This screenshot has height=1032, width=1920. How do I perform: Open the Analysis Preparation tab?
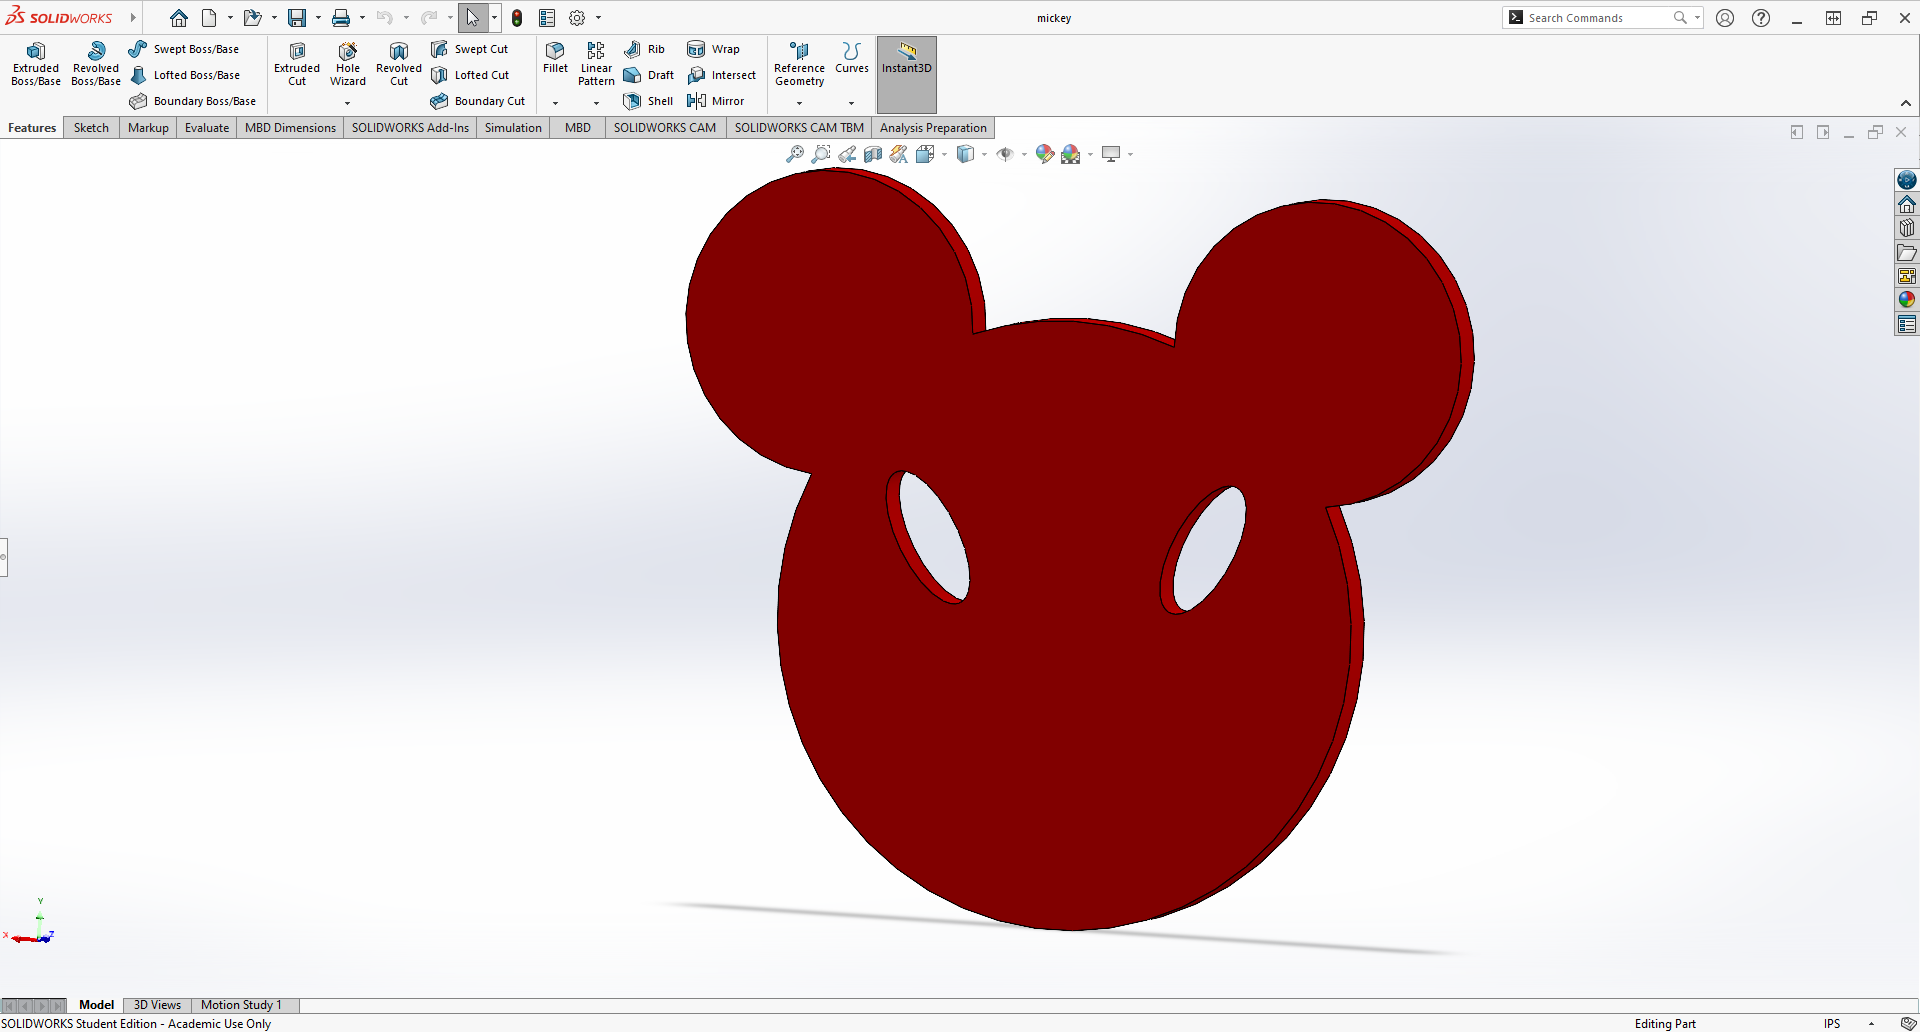point(933,127)
